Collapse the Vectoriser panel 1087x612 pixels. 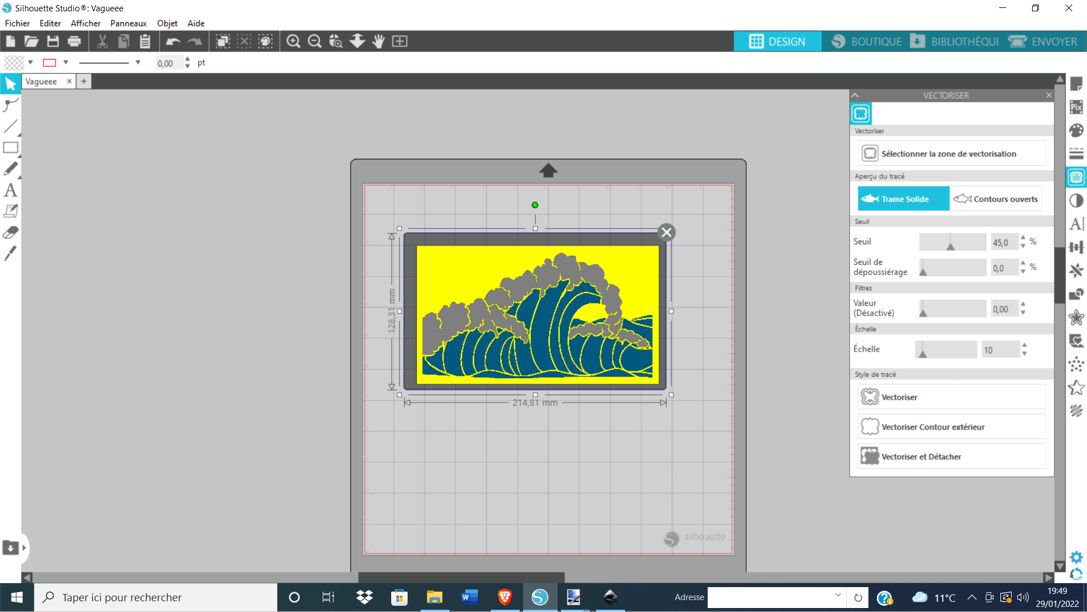[x=855, y=95]
